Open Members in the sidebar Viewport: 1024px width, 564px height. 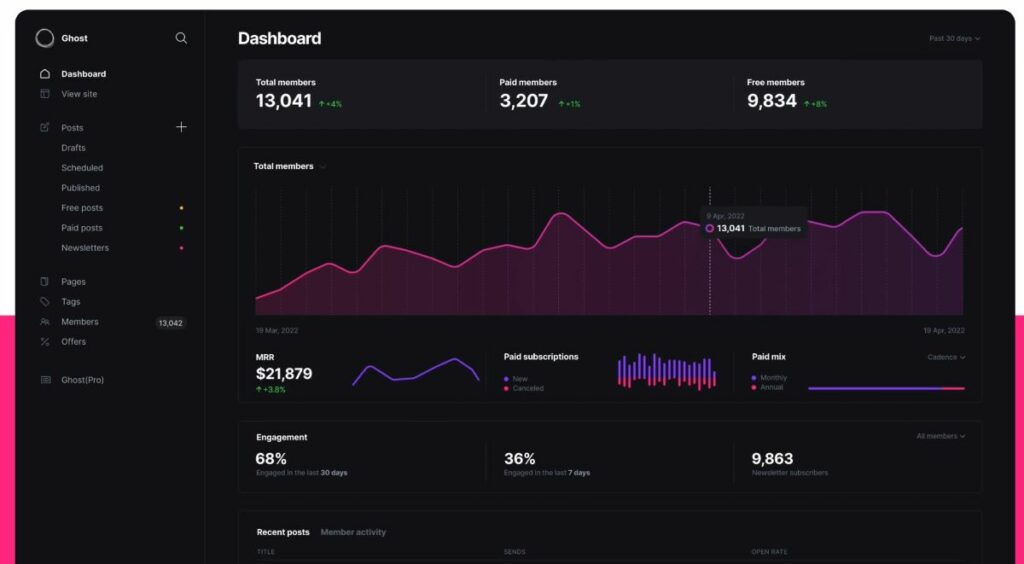[80, 322]
